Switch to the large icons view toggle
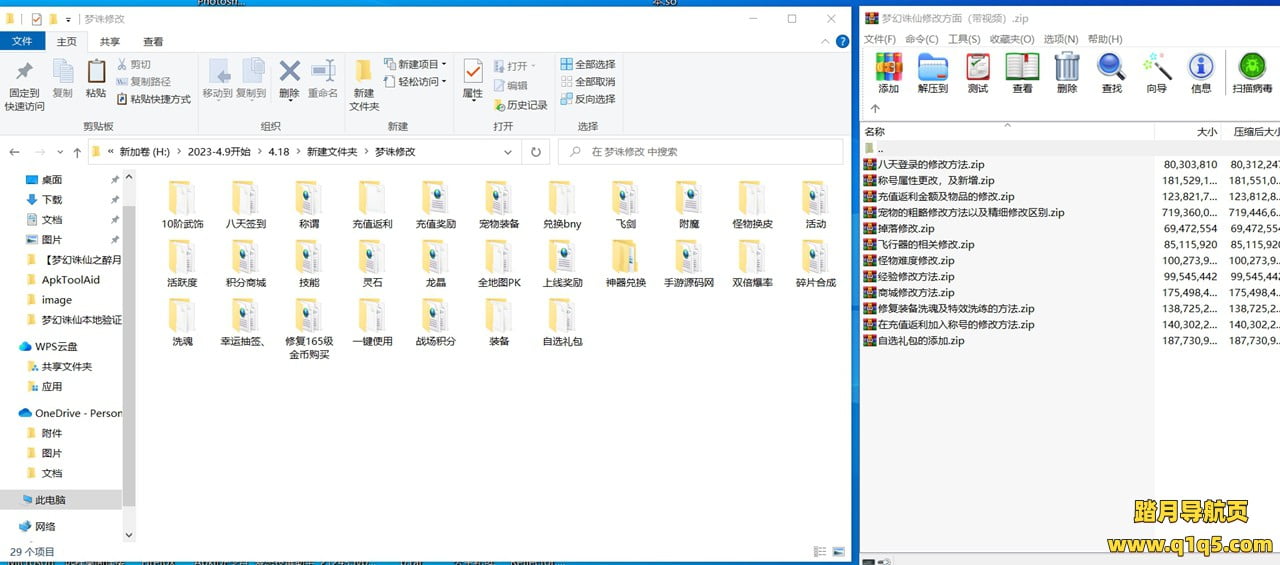This screenshot has height=565, width=1280. point(838,551)
